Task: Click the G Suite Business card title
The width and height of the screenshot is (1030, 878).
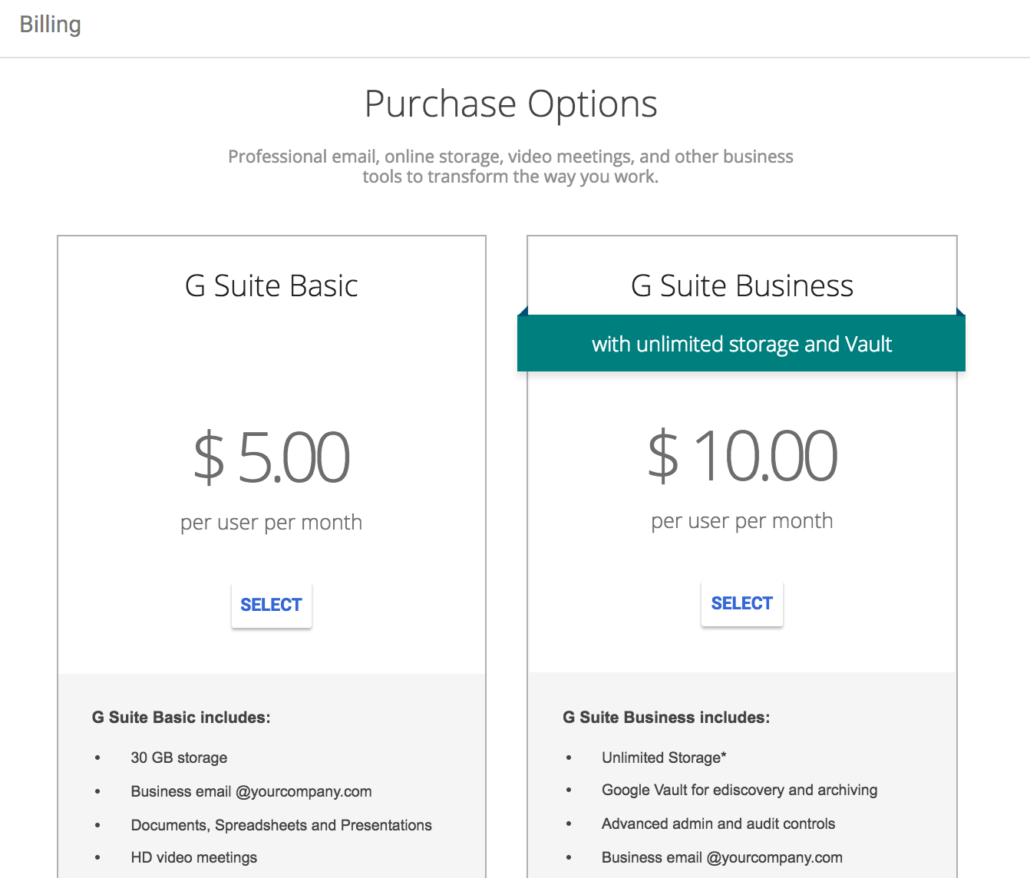Action: point(742,286)
